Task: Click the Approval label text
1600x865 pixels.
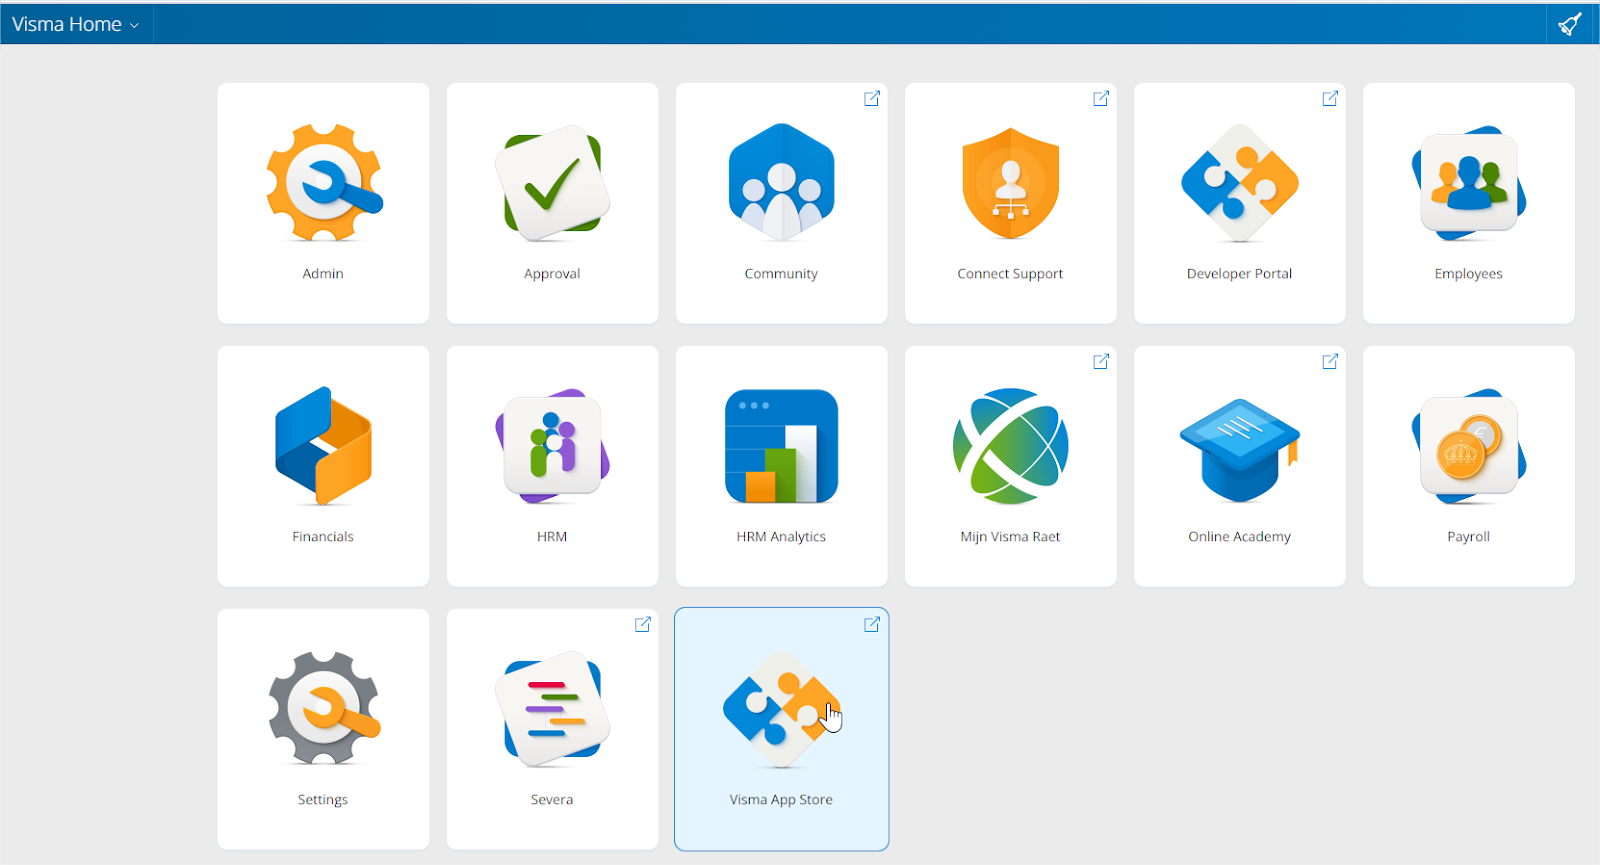Action: coord(552,274)
